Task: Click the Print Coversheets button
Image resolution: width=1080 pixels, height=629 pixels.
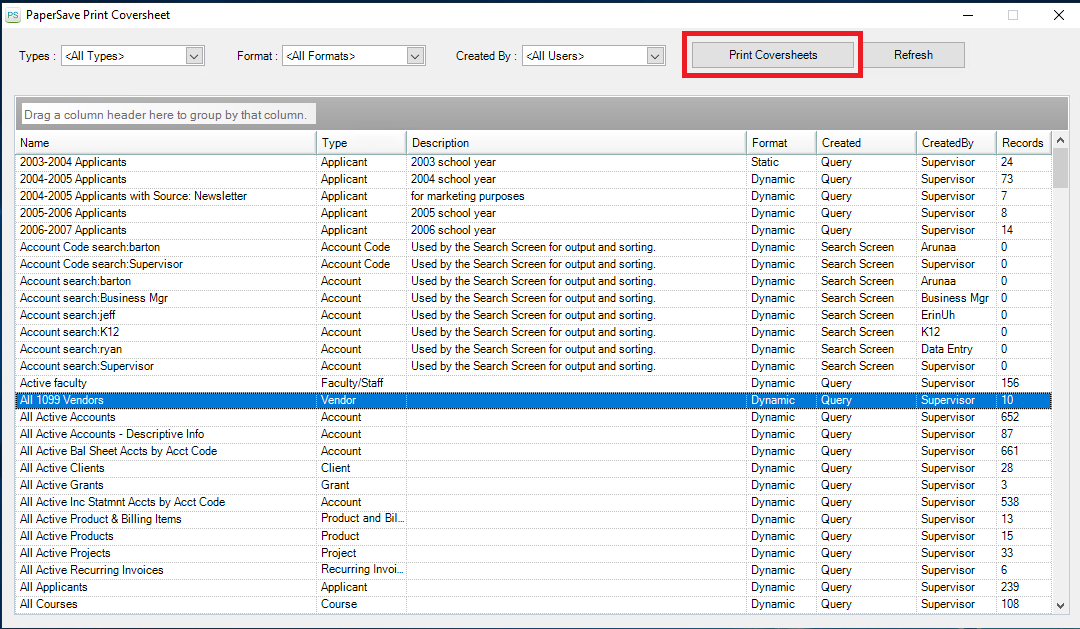Action: pyautogui.click(x=772, y=55)
